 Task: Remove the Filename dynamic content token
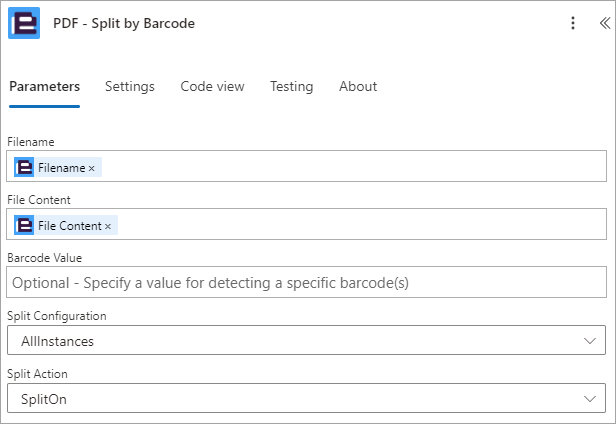[x=92, y=169]
